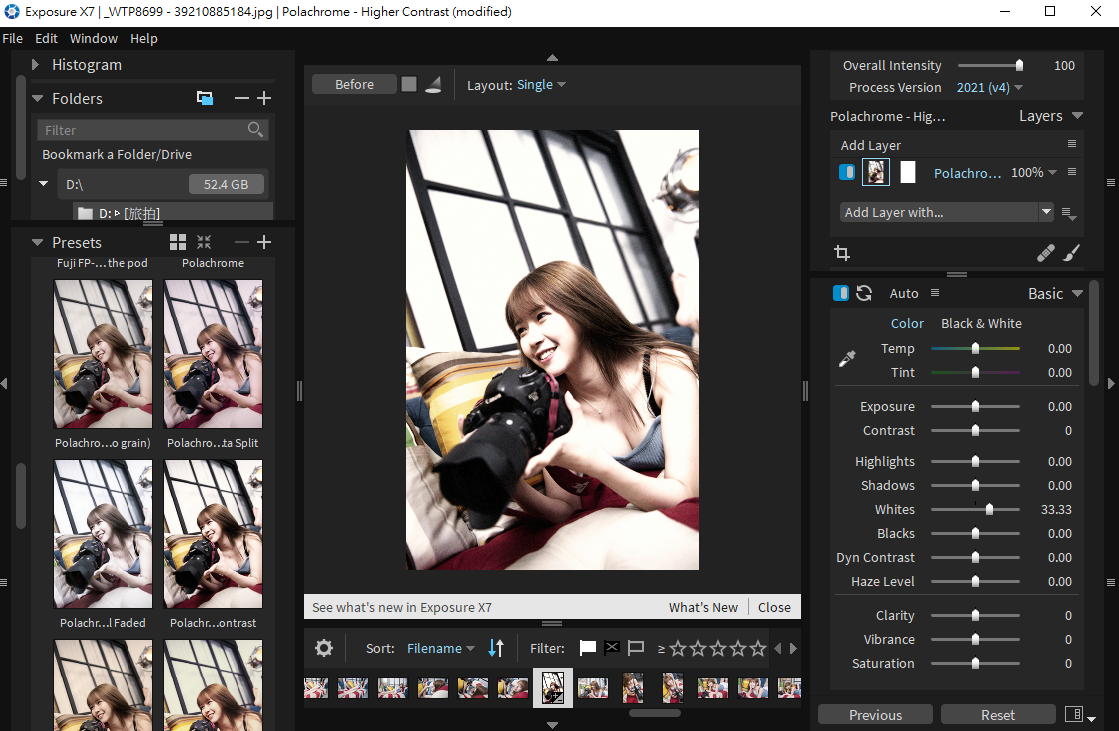Viewport: 1119px width, 731px height.
Task: Click the What's New link
Action: click(703, 608)
